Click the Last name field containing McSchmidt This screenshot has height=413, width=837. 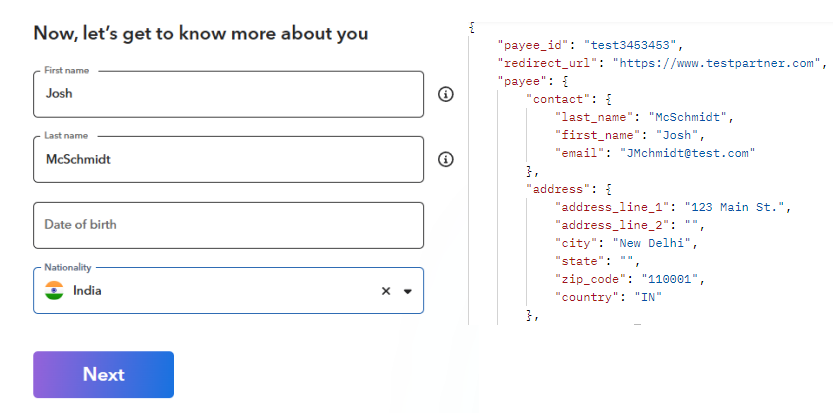coord(228,160)
